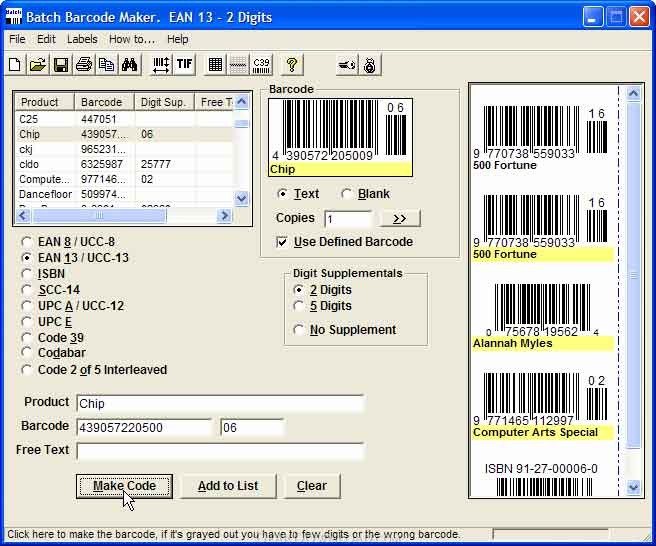
Task: Click the Digit Sup. column header
Action: coord(164,102)
